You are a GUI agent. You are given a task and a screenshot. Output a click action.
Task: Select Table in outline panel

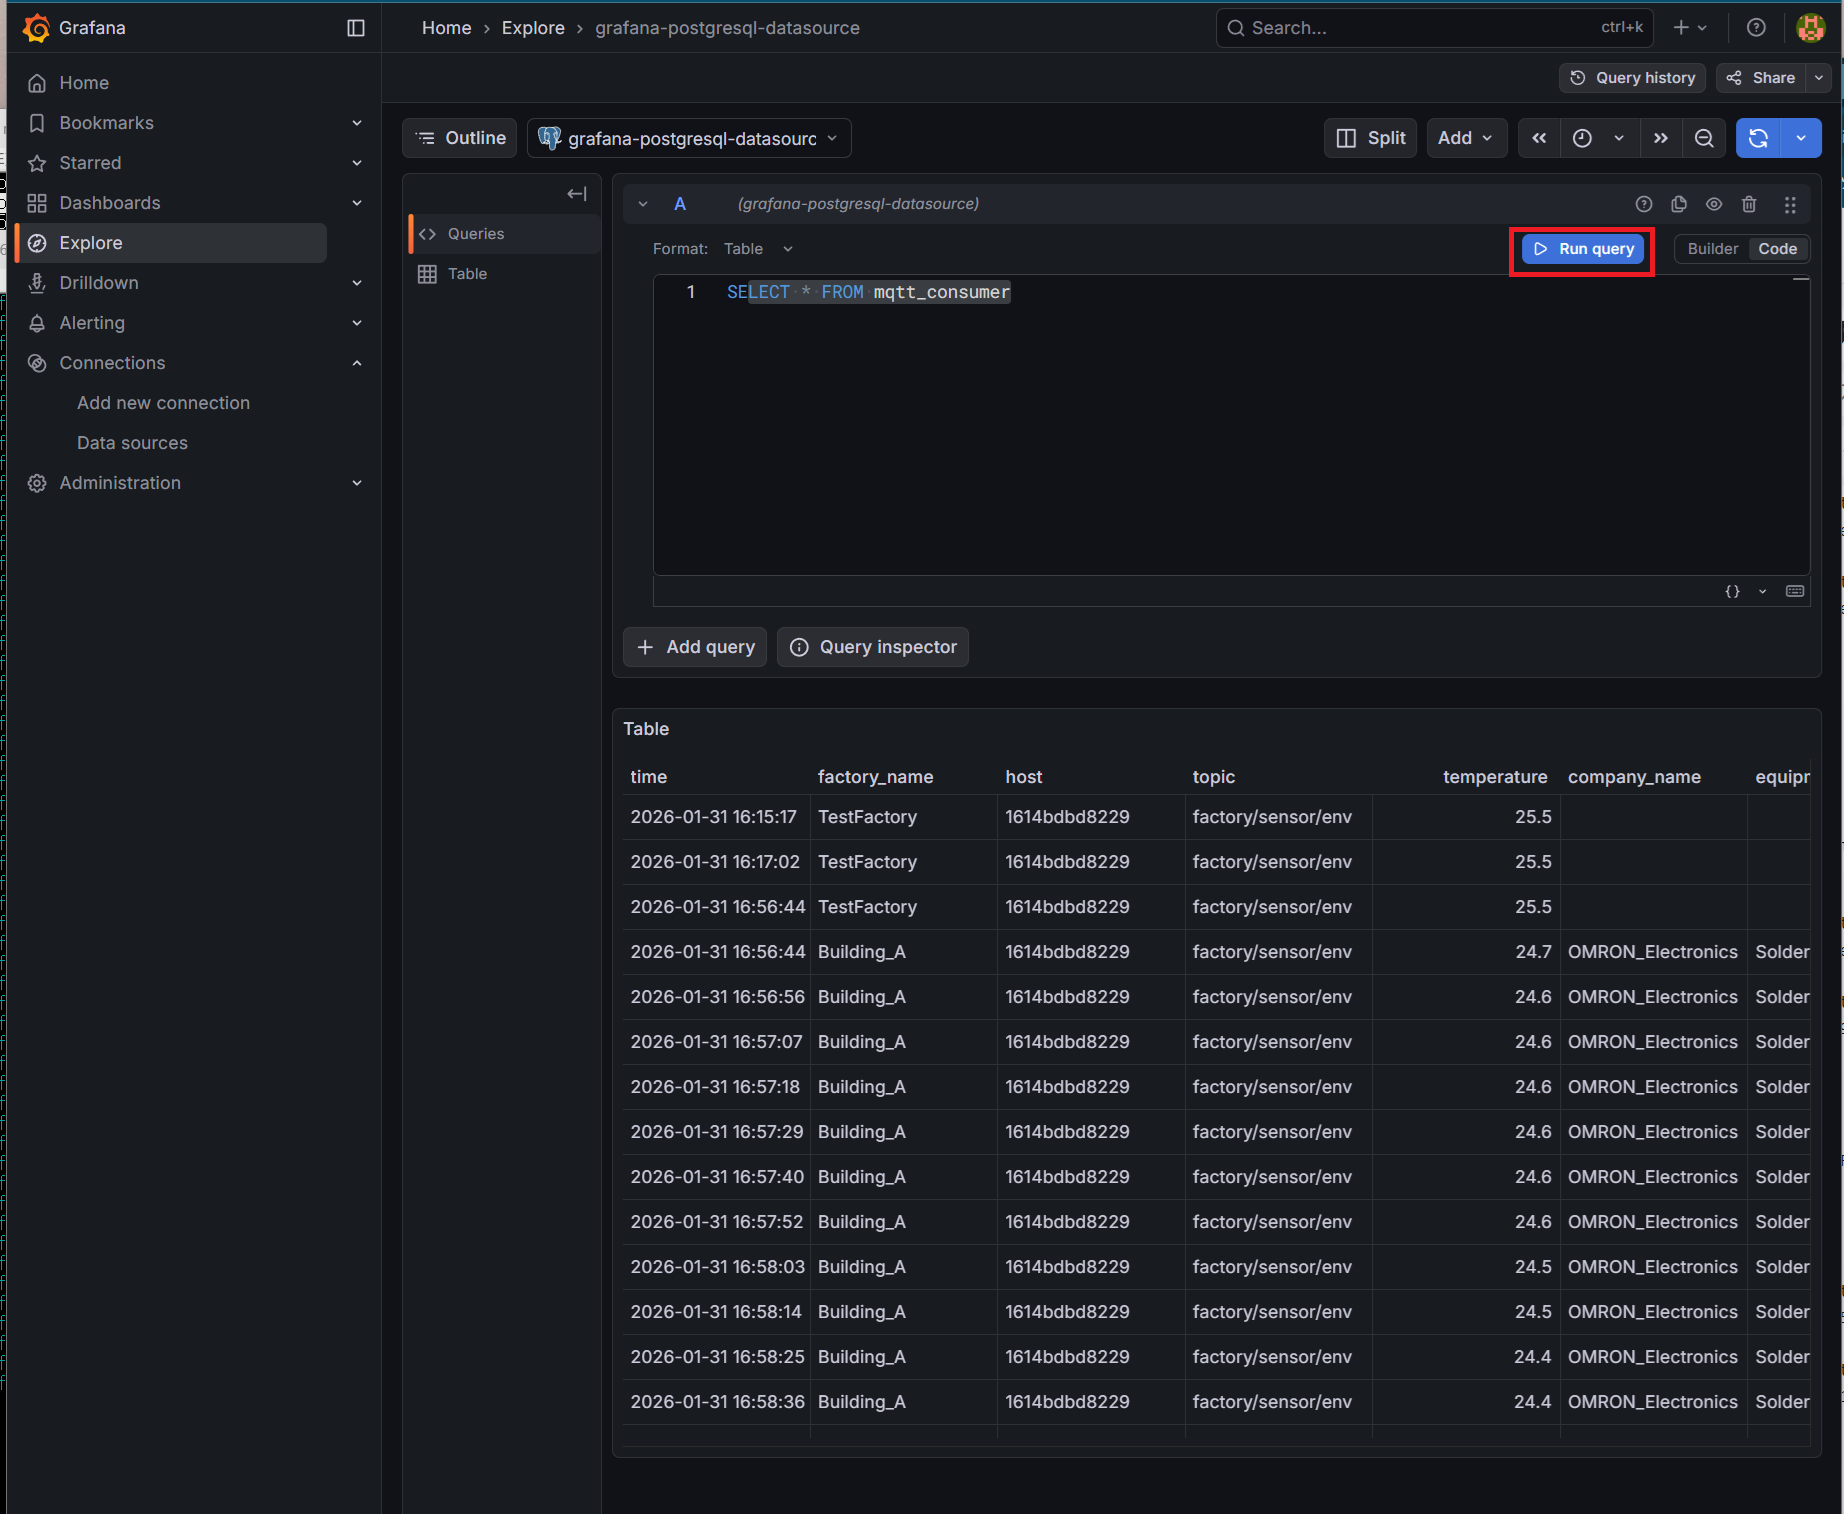467,274
